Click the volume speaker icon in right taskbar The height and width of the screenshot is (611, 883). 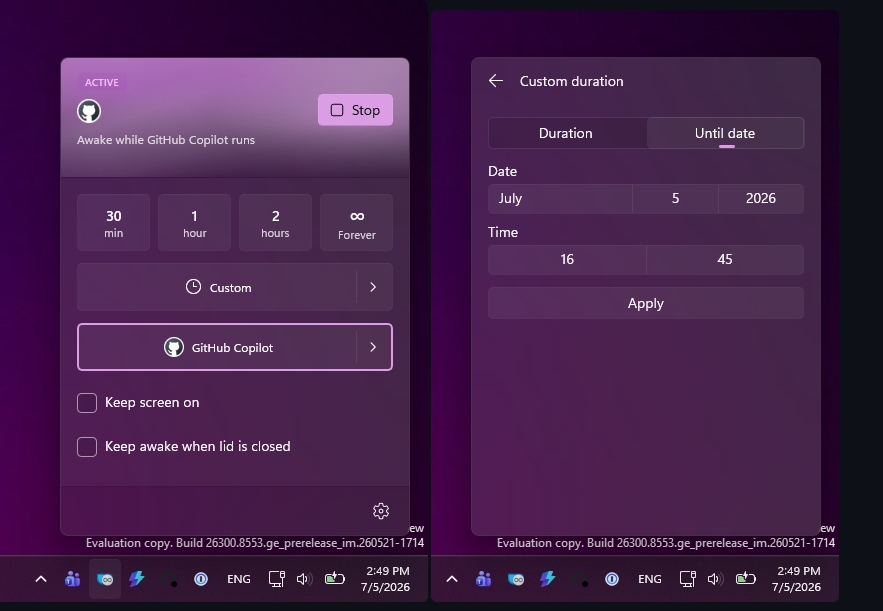point(715,579)
